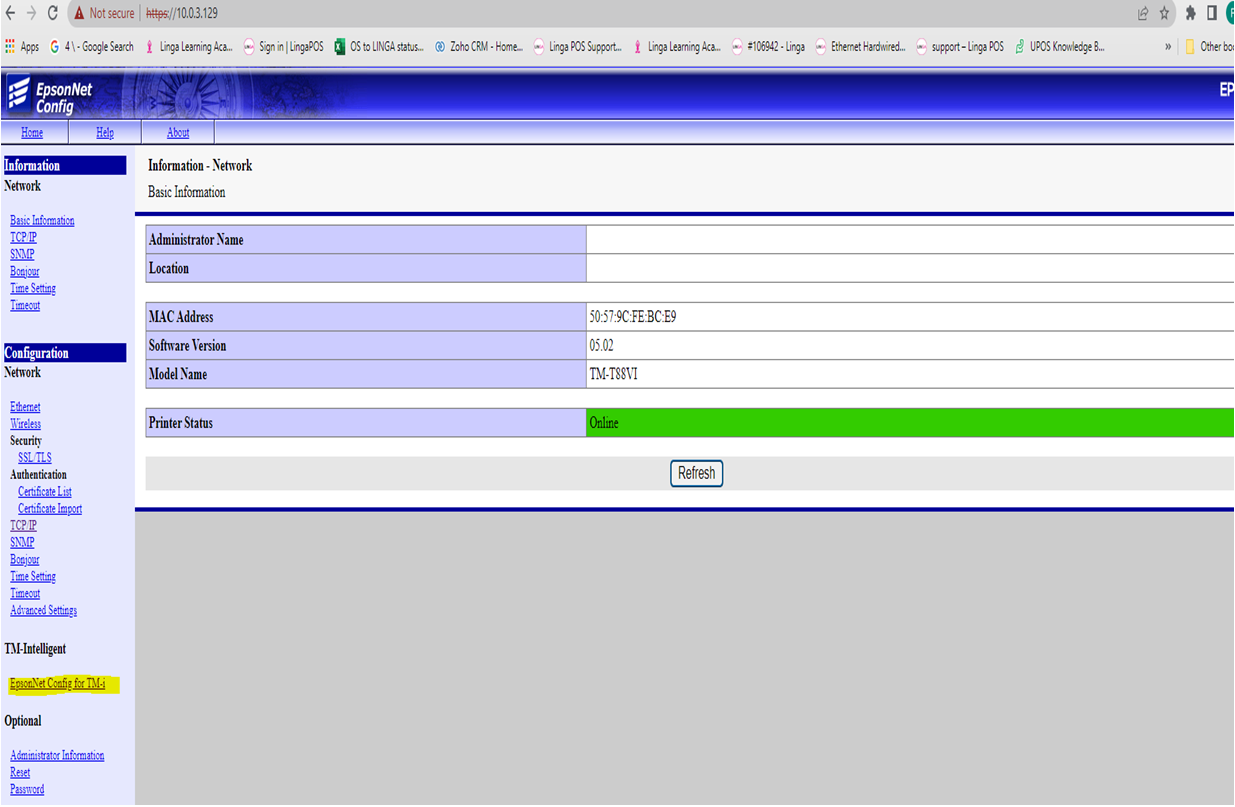Screen dimensions: 1235x807
Task: Click the Refresh button
Action: pyautogui.click(x=696, y=473)
